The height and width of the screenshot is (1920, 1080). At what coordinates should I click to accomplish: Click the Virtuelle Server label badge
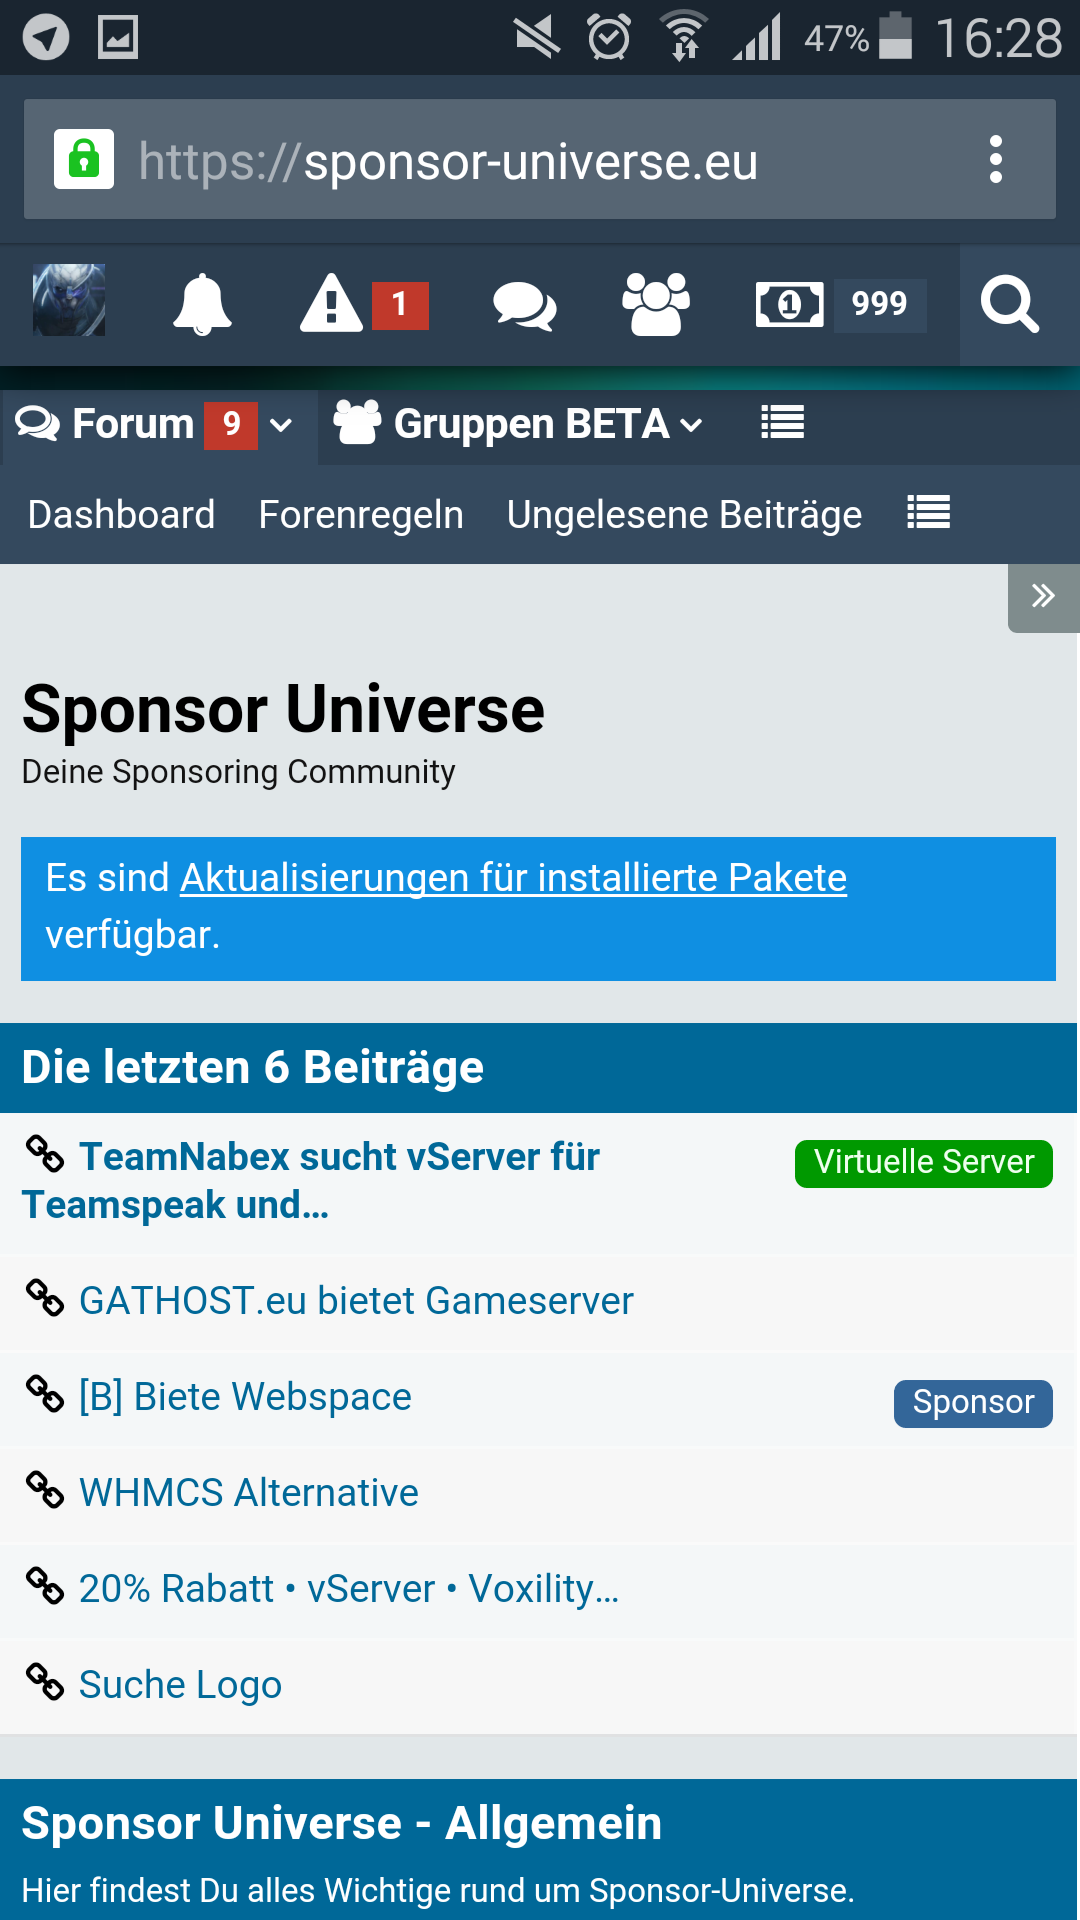[923, 1163]
